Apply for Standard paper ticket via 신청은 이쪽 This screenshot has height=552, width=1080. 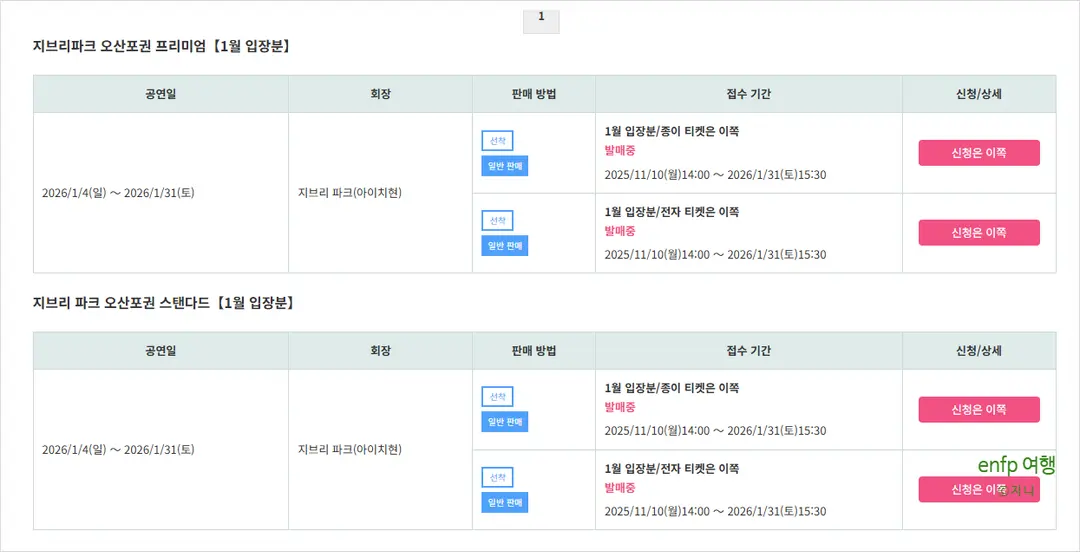pos(979,409)
